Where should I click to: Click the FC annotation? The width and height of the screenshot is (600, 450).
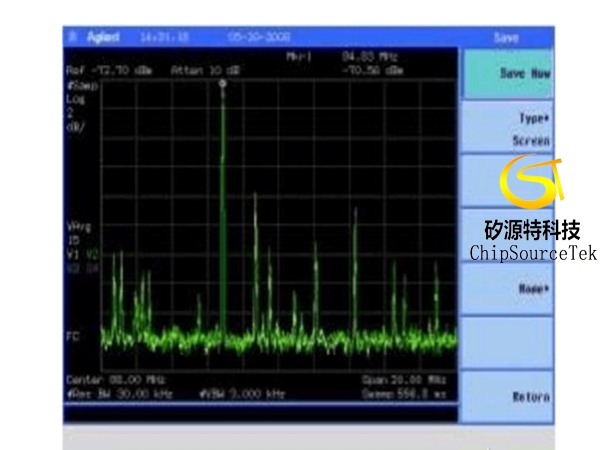point(73,337)
